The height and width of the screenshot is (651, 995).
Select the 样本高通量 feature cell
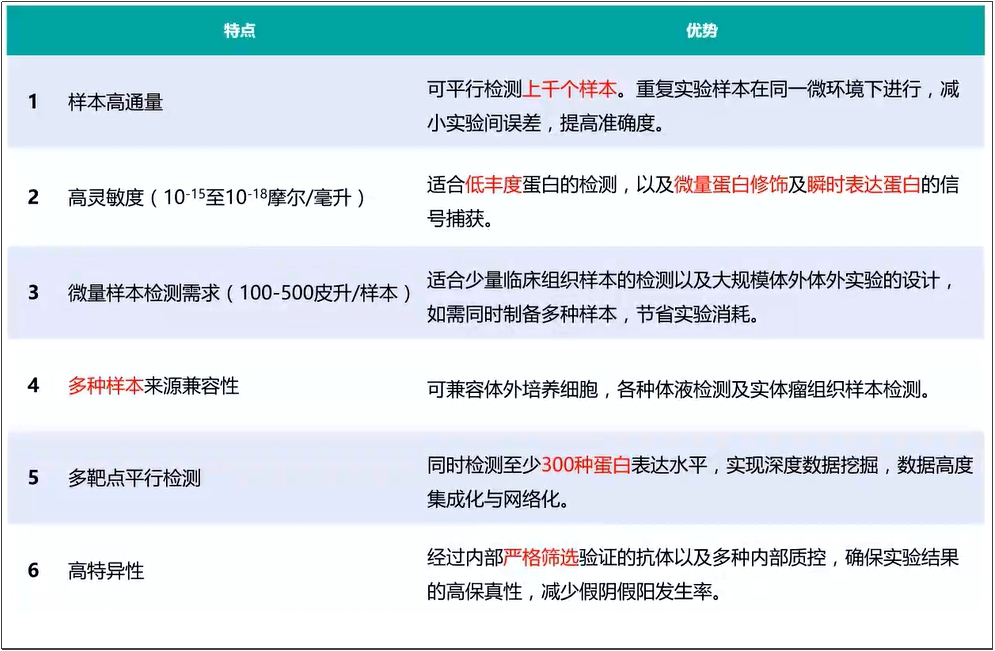[115, 102]
